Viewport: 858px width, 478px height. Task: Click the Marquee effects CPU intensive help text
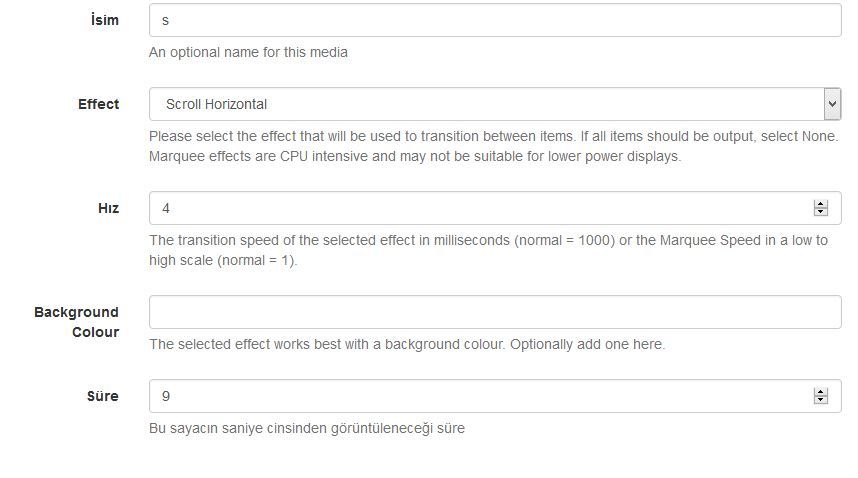pos(414,156)
